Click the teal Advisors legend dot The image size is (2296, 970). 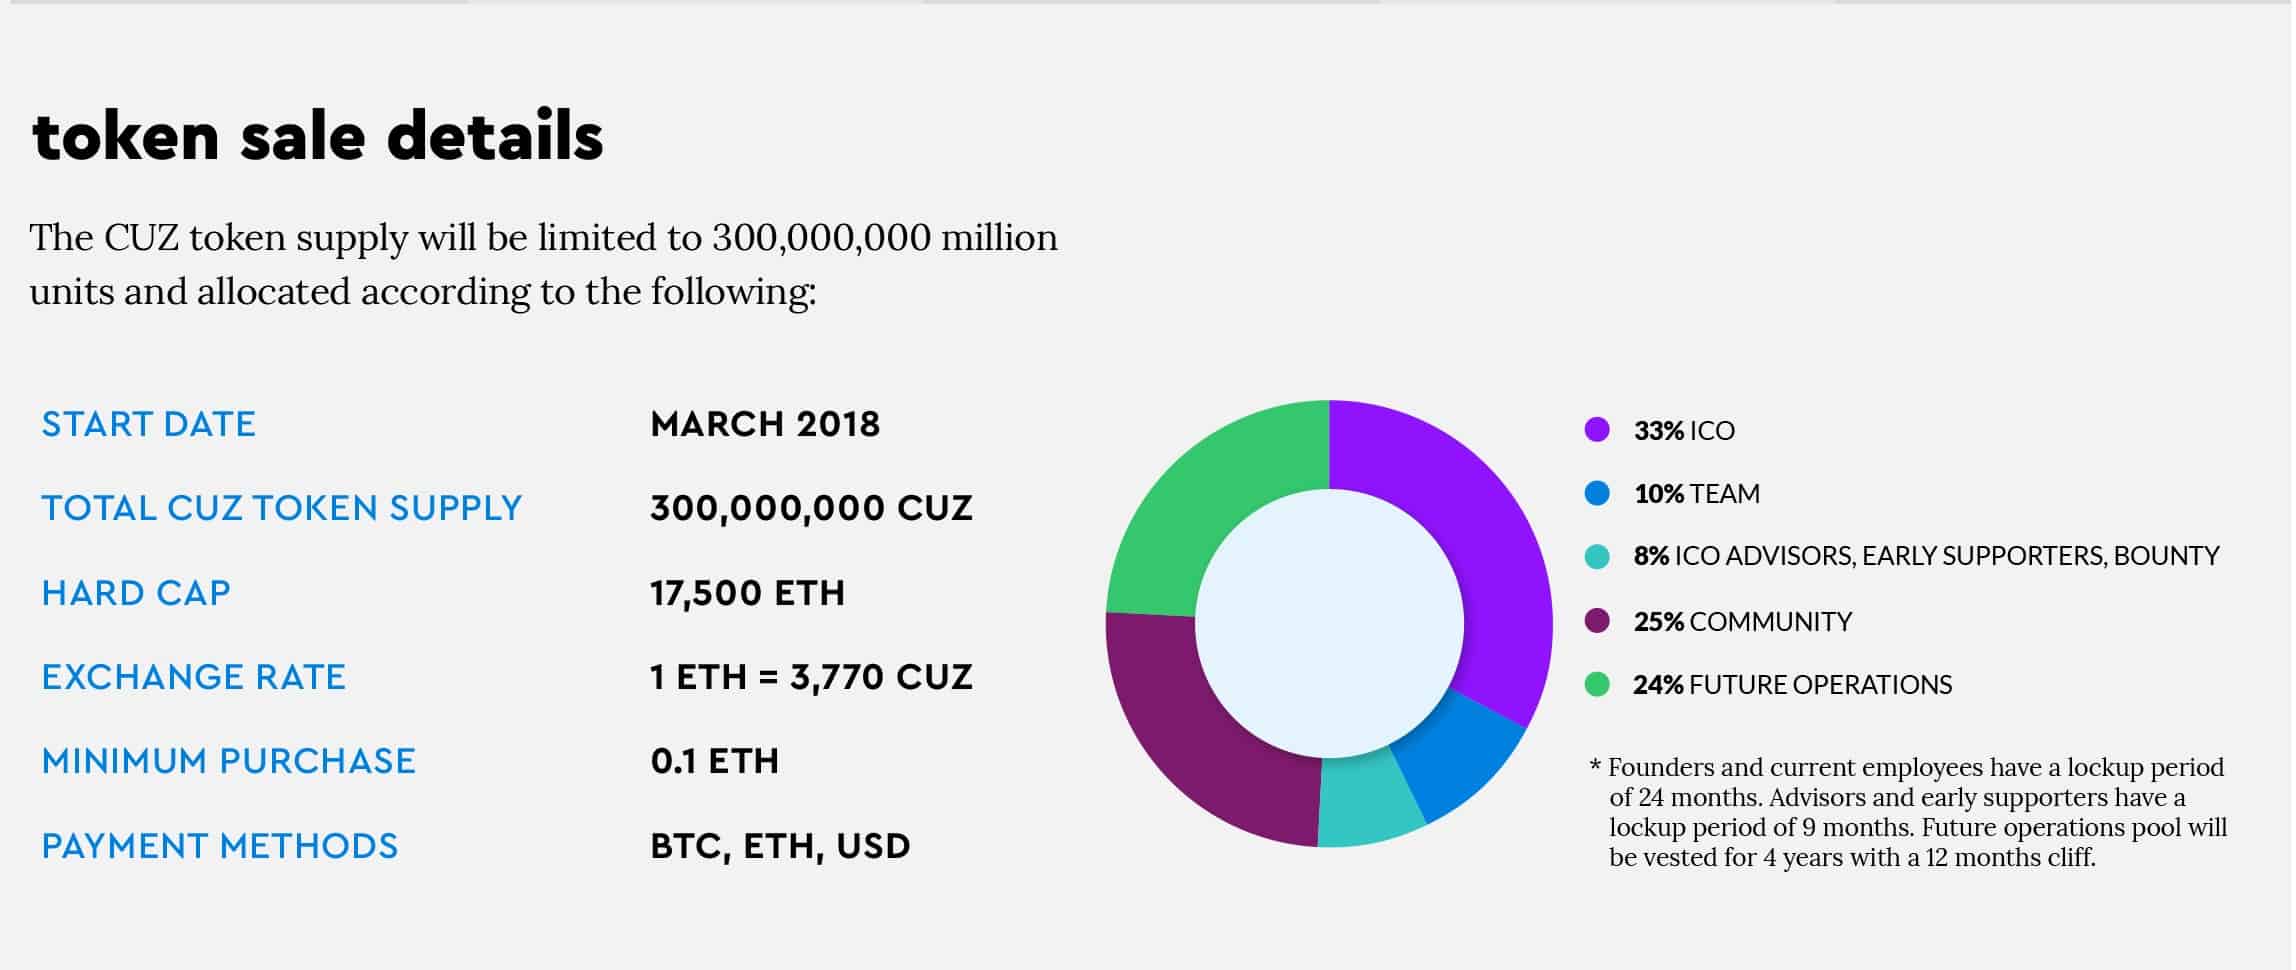1597,556
